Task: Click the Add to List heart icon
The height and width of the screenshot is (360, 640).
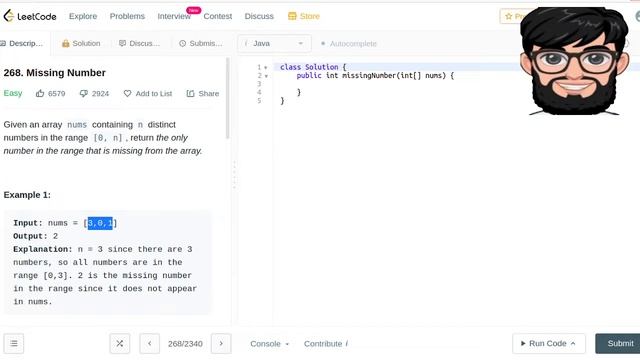Action: click(127, 93)
